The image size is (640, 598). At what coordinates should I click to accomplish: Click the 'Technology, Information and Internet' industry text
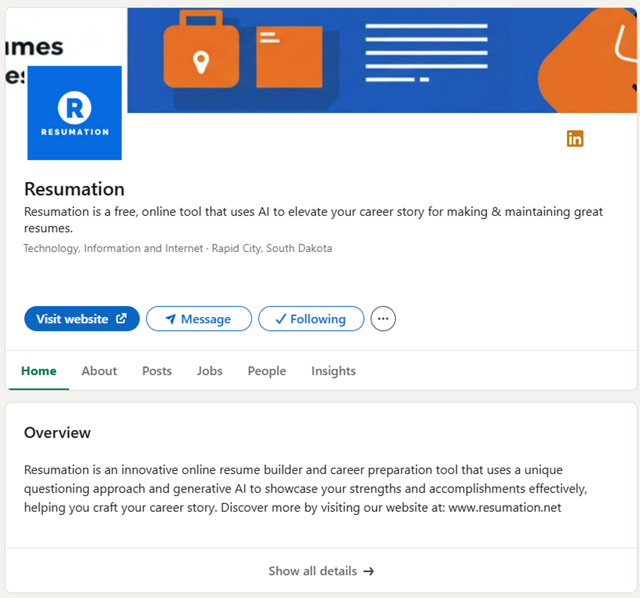tap(113, 248)
